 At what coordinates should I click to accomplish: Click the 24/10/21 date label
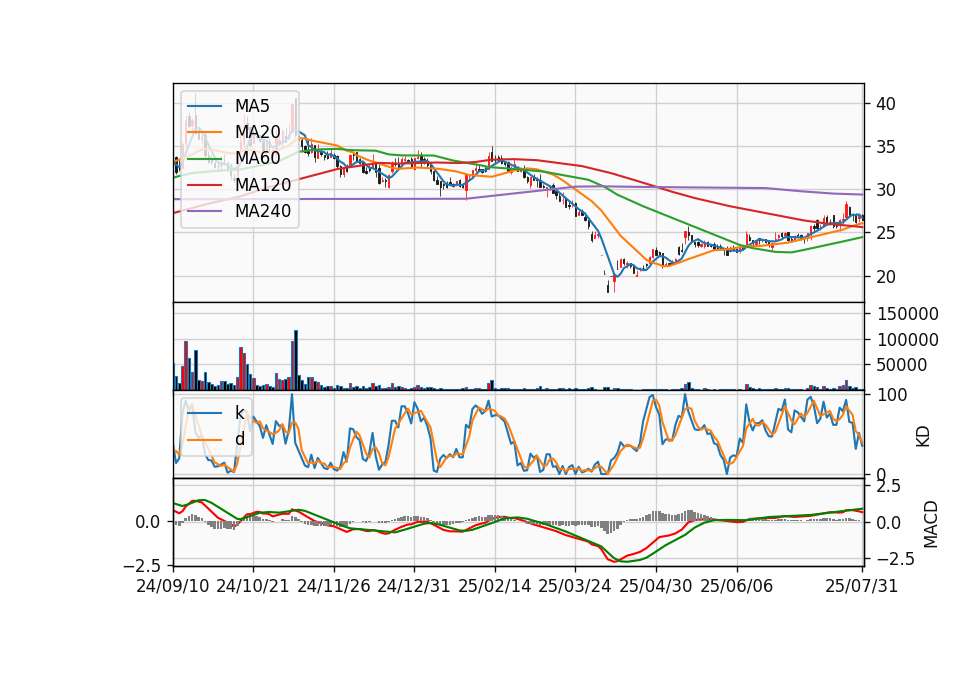click(x=253, y=586)
